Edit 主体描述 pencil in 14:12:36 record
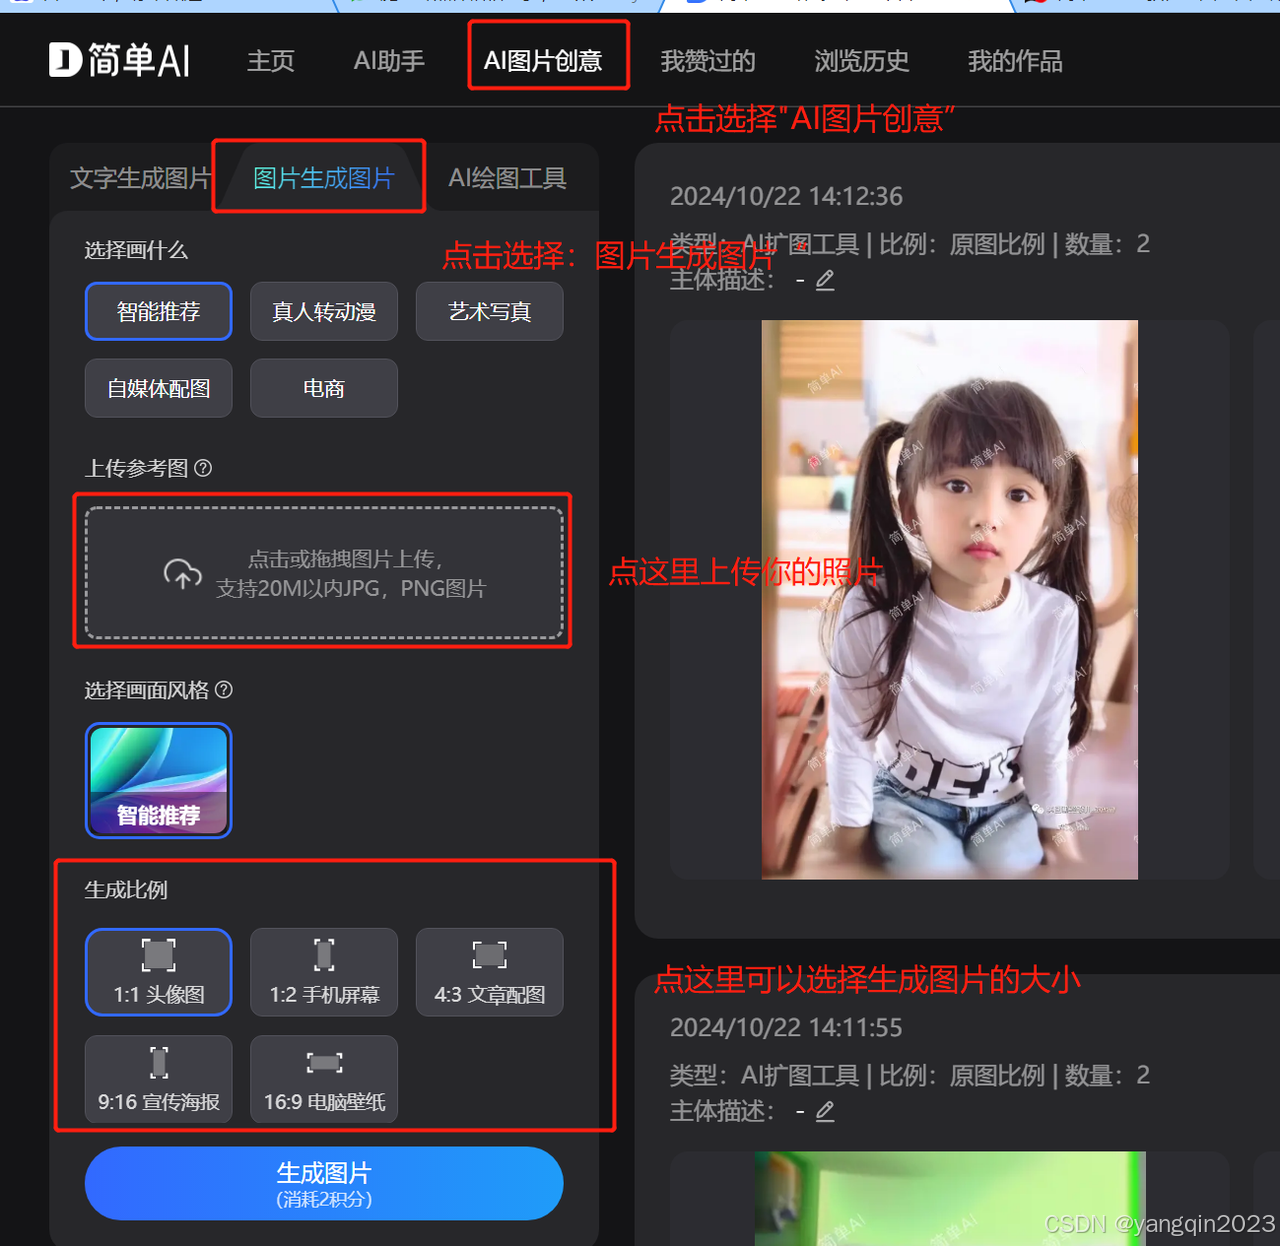1280x1246 pixels. 825,280
